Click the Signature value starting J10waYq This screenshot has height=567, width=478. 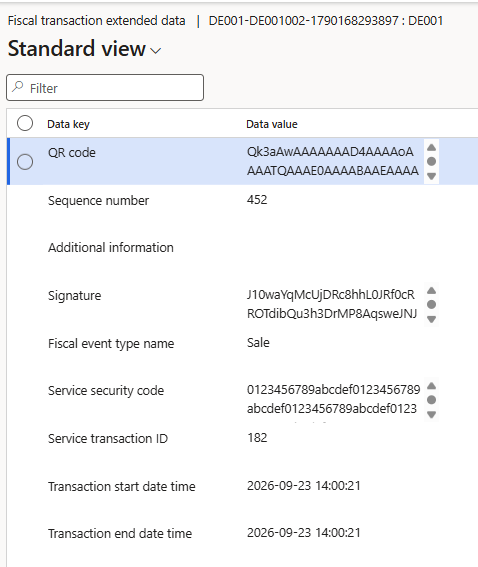pyautogui.click(x=332, y=304)
